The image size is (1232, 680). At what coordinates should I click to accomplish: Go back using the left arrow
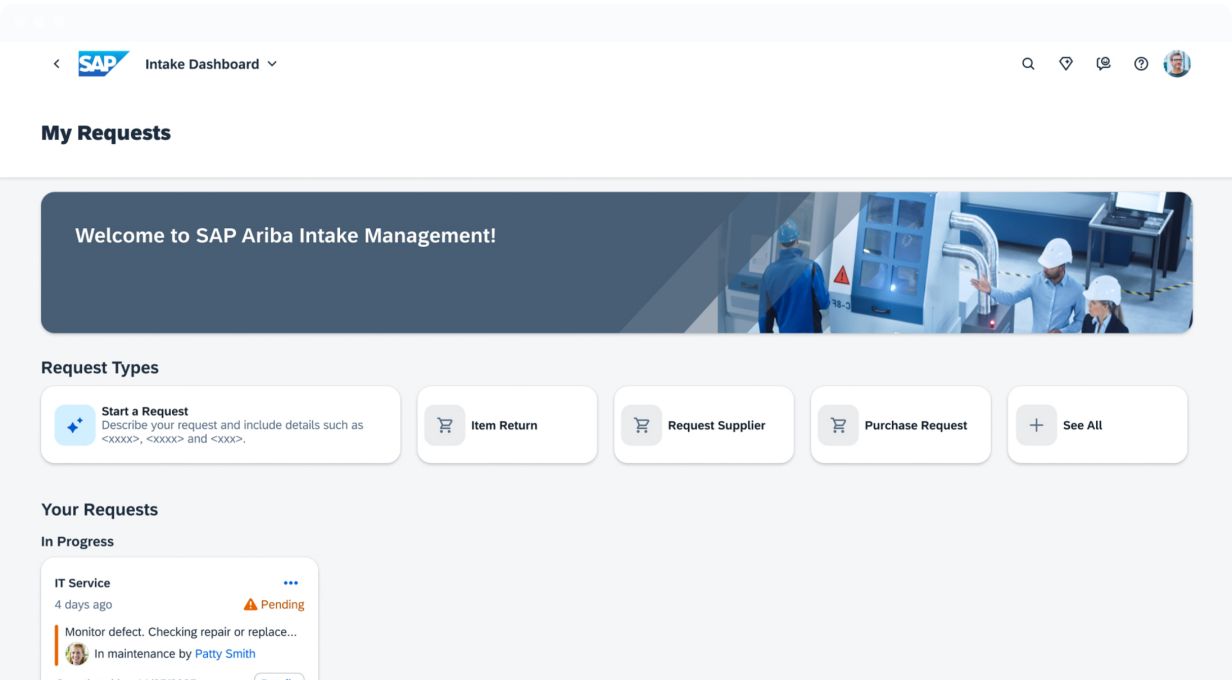click(x=56, y=64)
